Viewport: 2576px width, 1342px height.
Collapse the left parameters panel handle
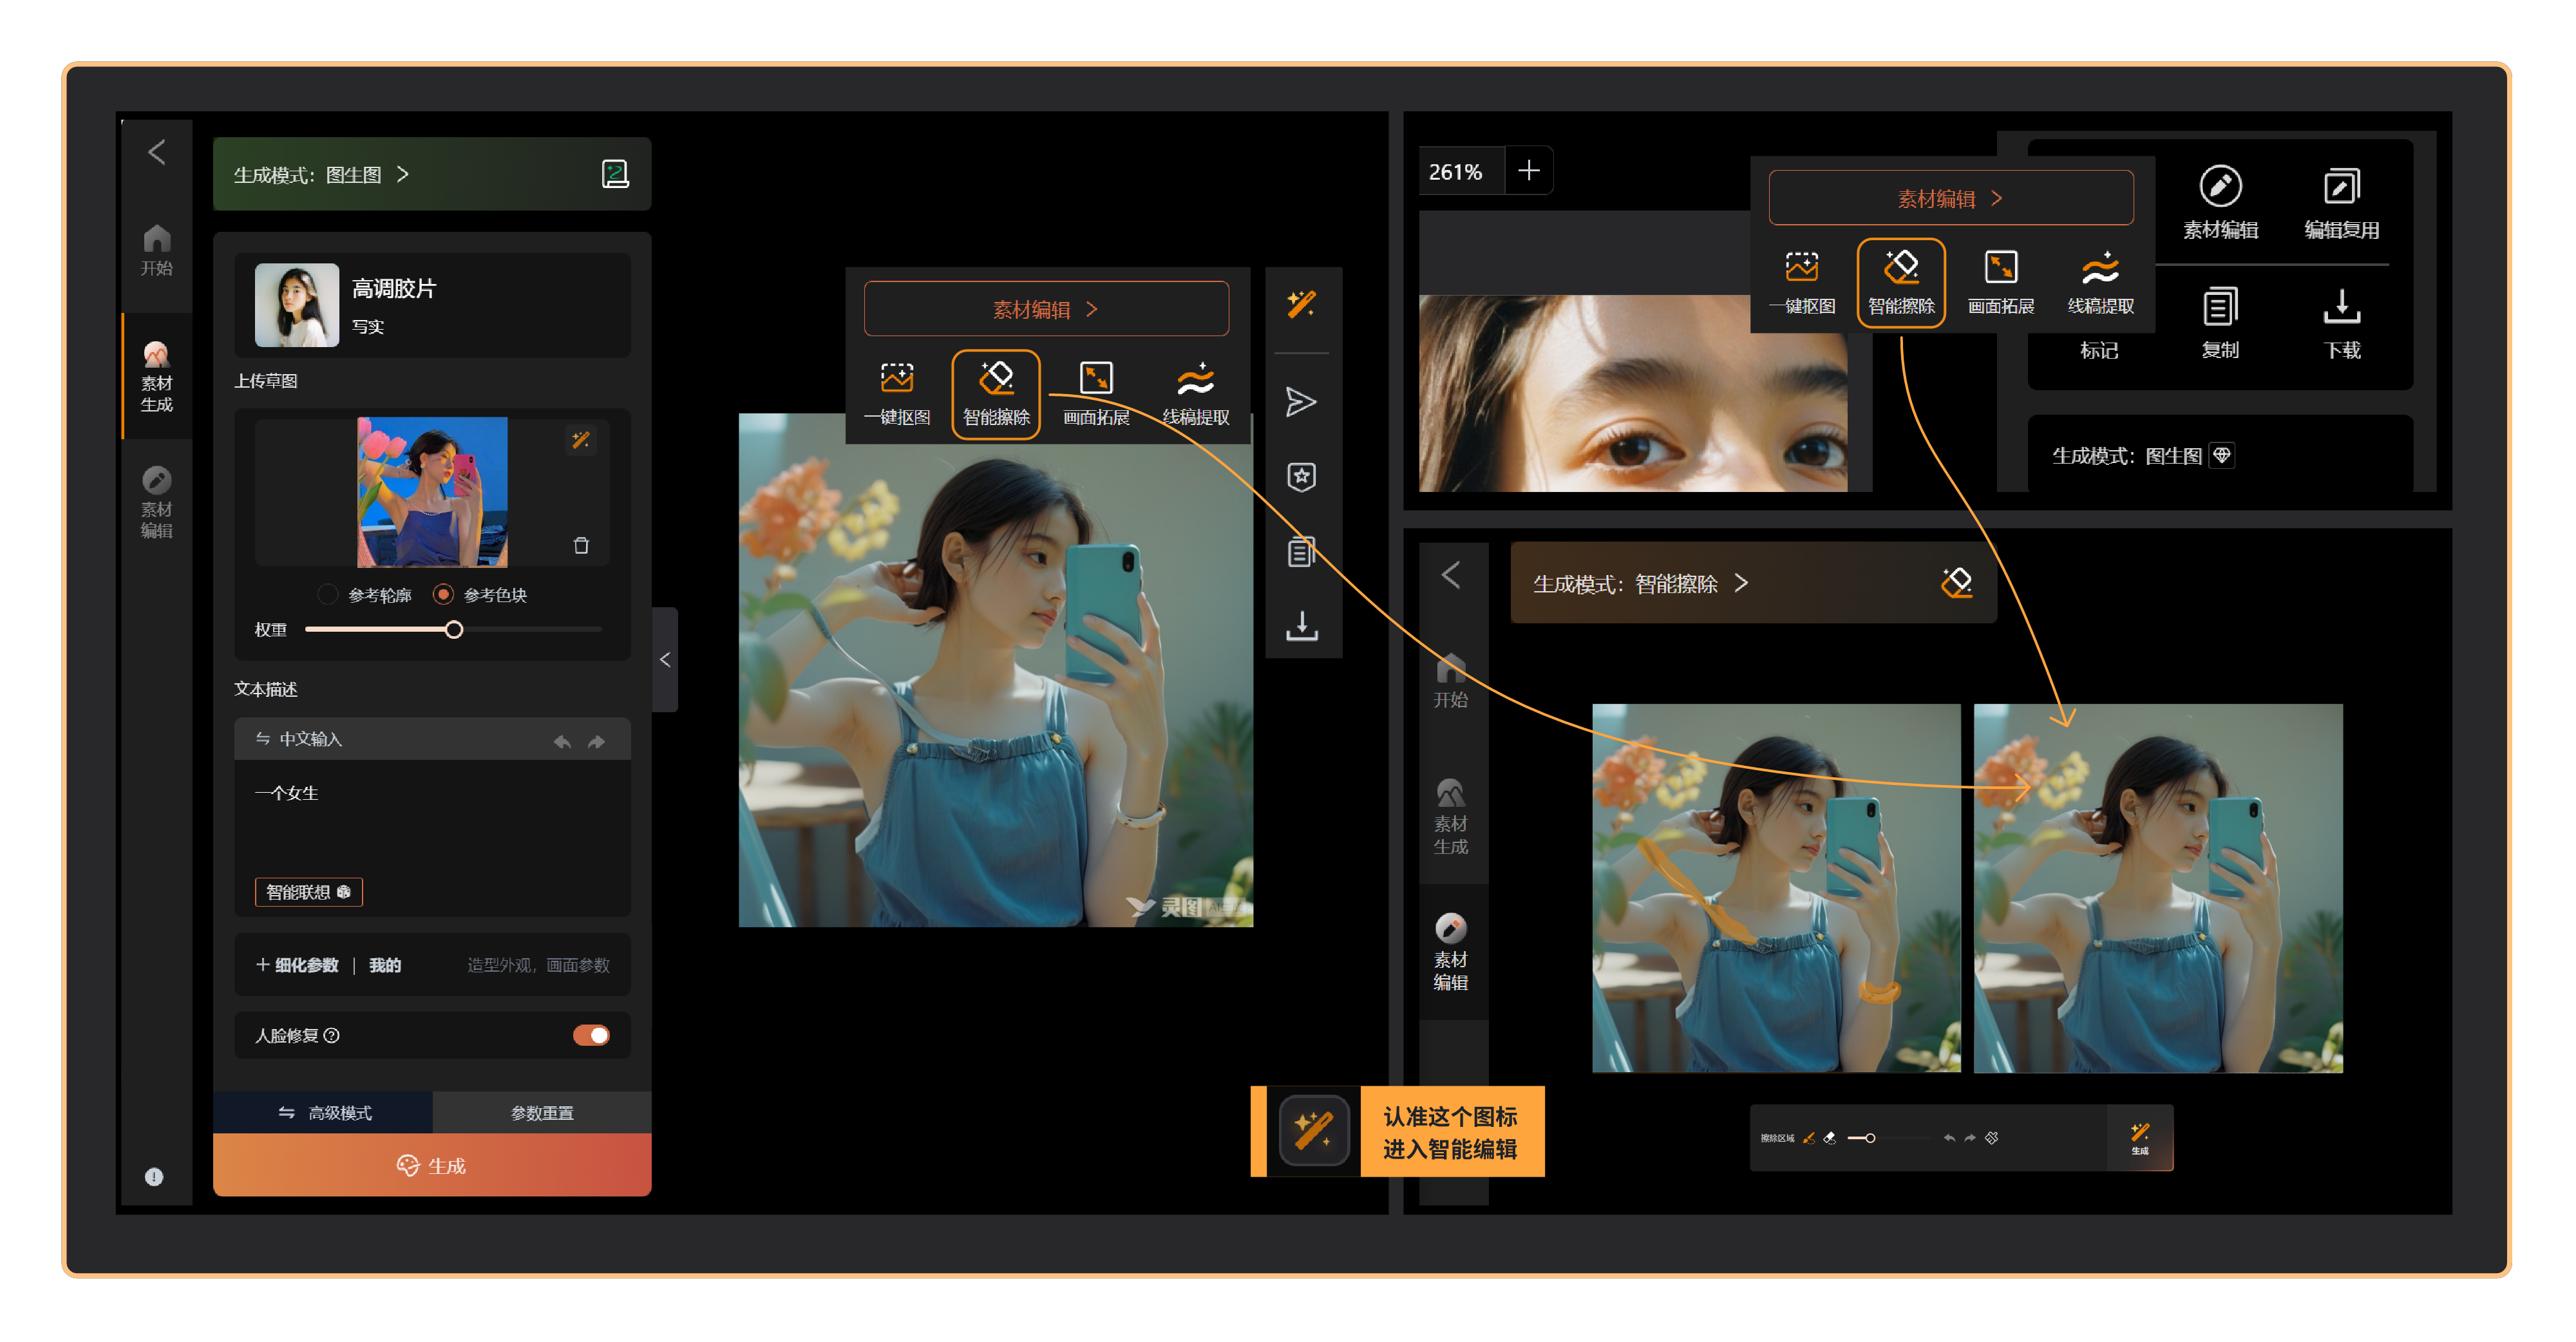[665, 660]
